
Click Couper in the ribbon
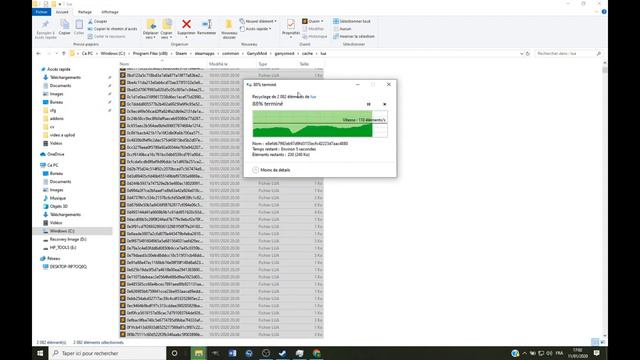click(x=98, y=21)
